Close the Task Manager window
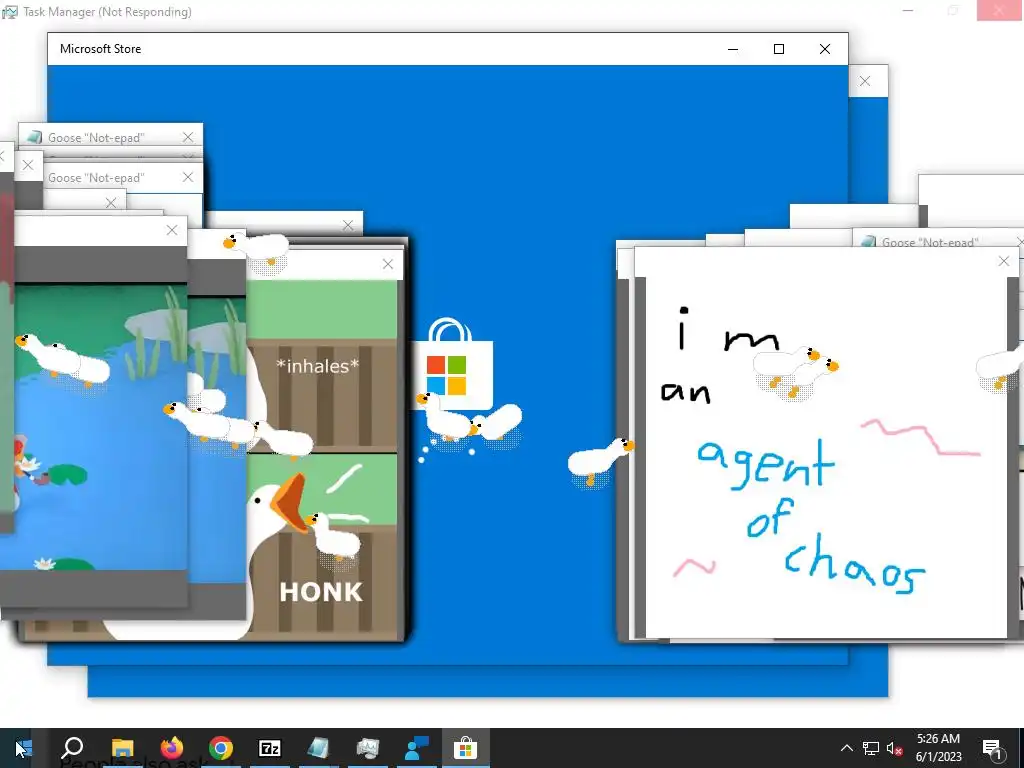The image size is (1024, 768). 999,10
